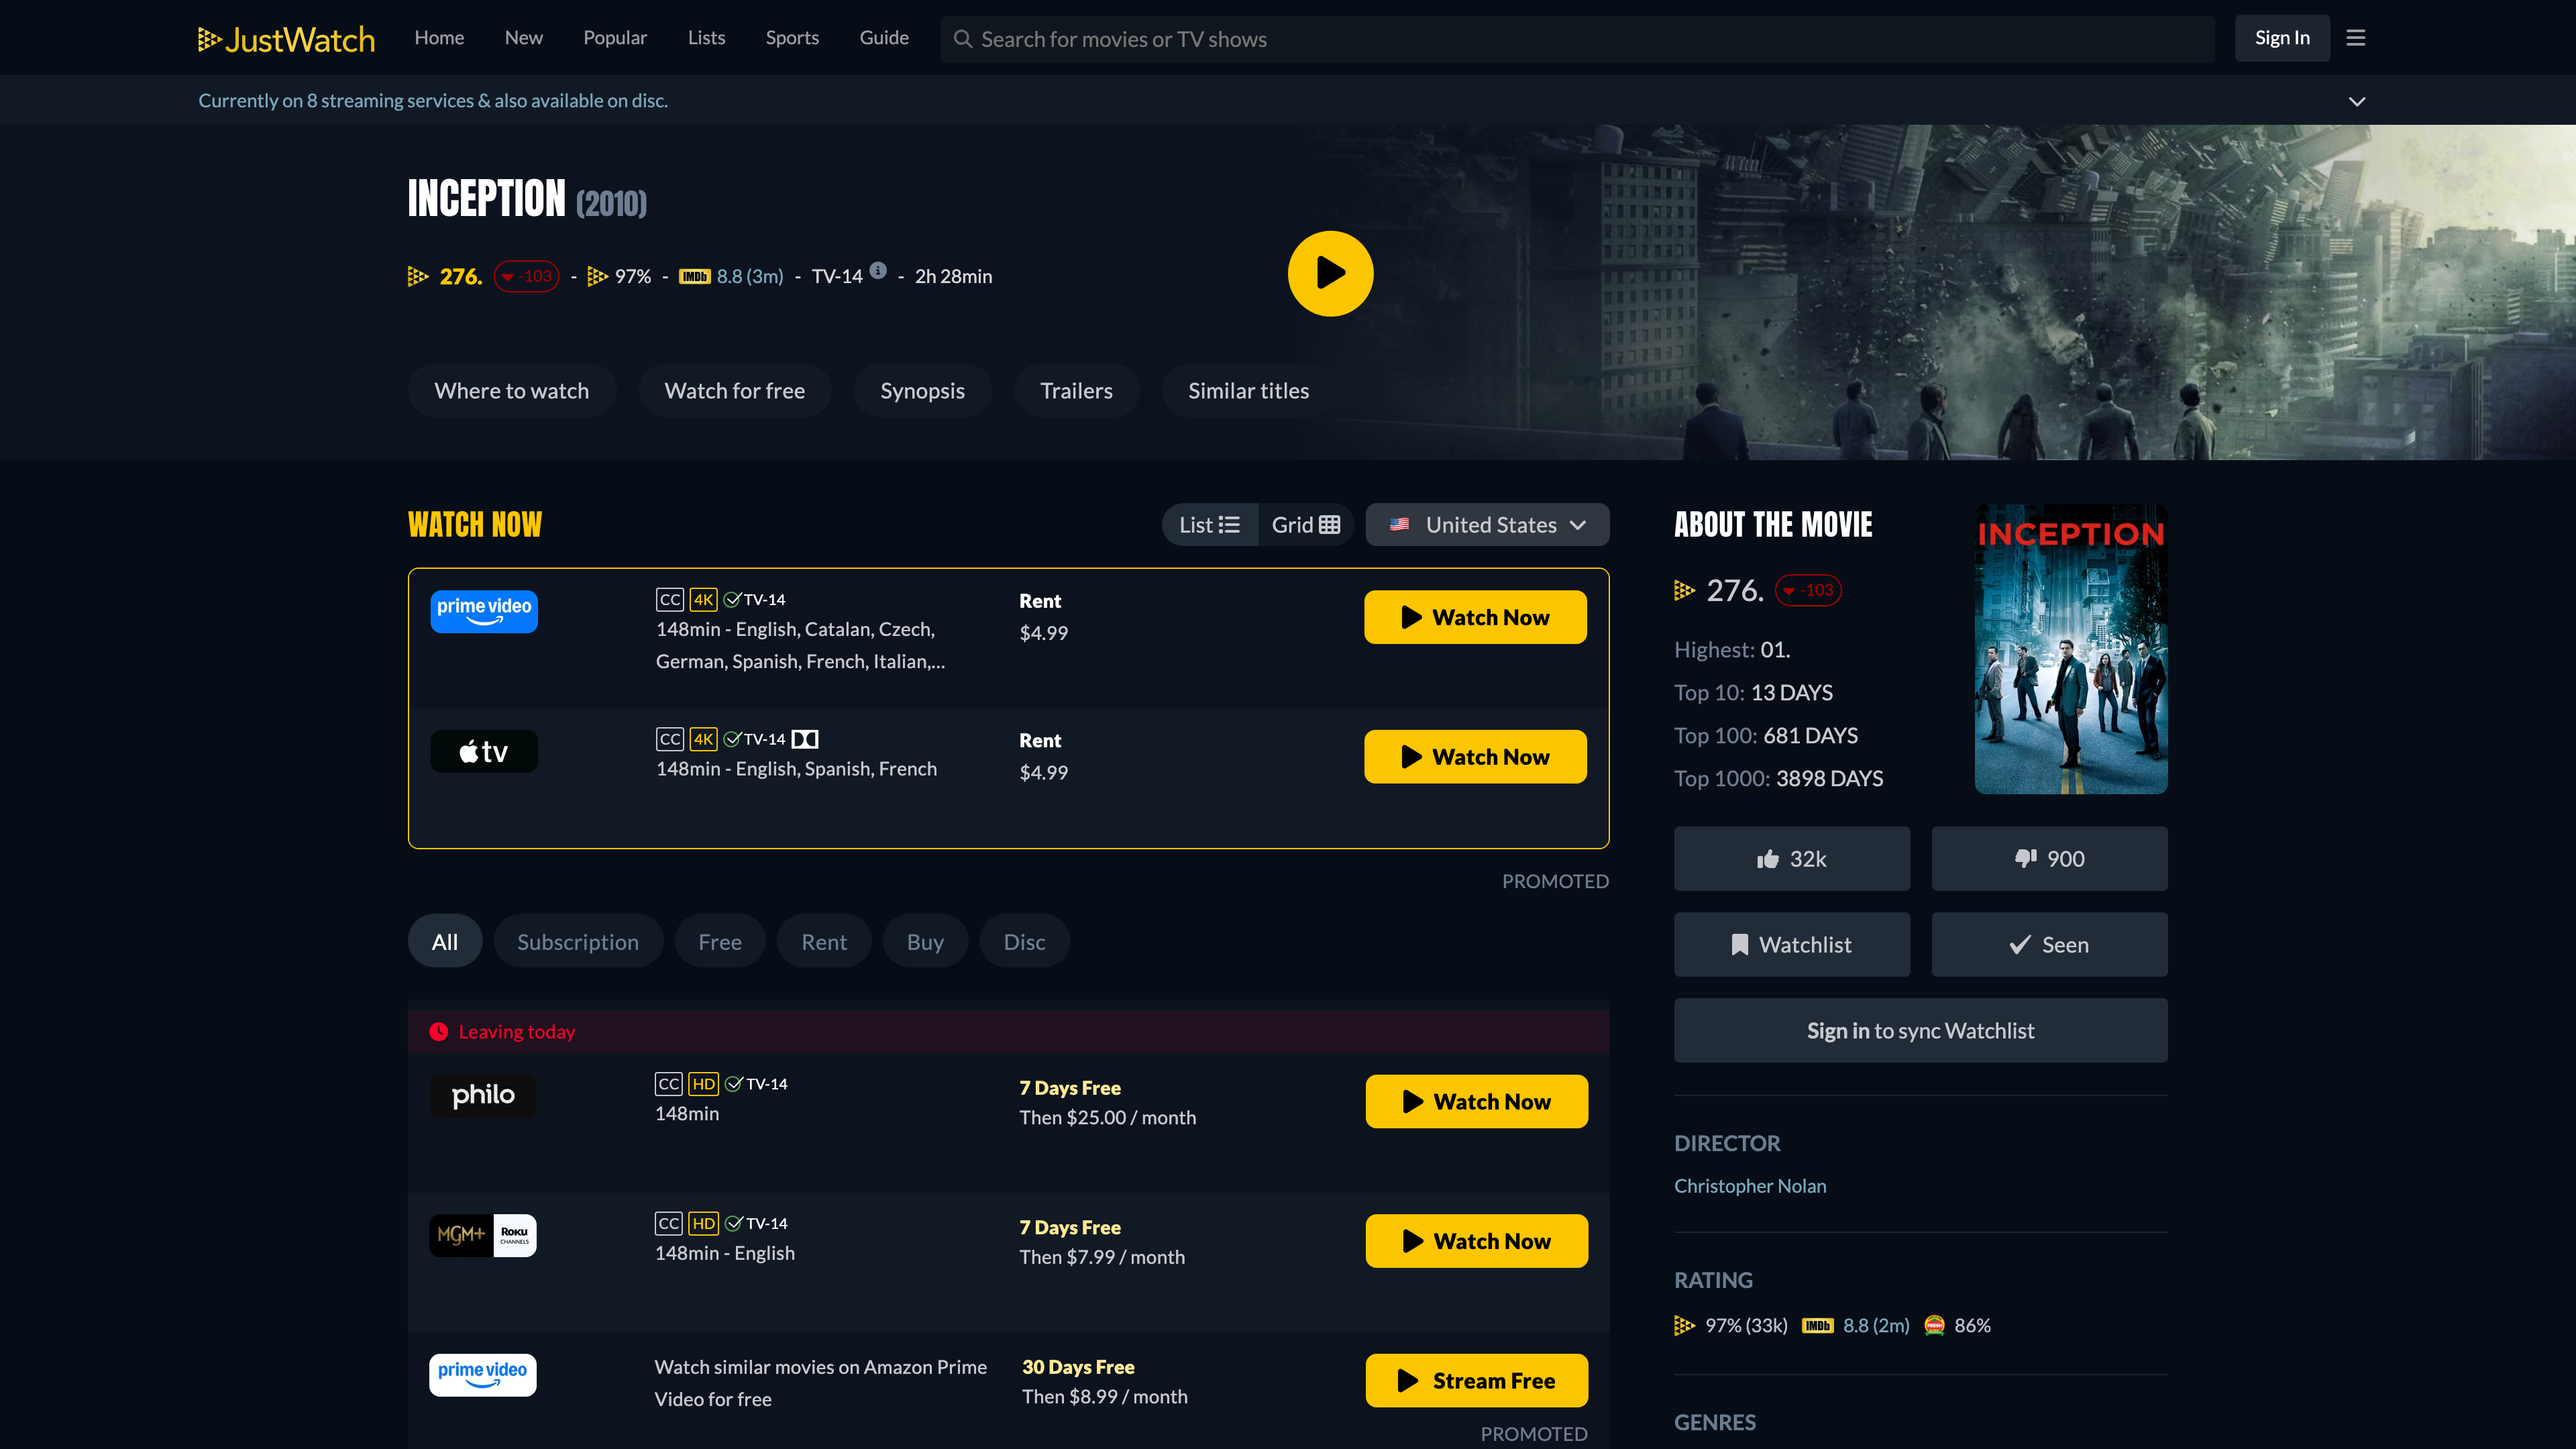Click the Sign In button
Viewport: 2576px width, 1449px height.
coord(2282,38)
